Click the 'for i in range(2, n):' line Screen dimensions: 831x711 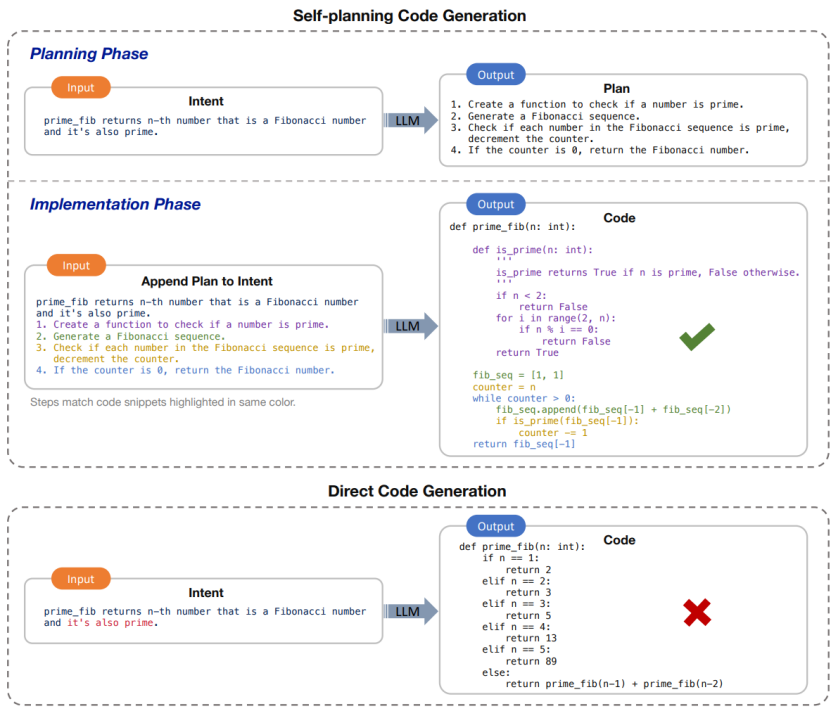(x=555, y=318)
